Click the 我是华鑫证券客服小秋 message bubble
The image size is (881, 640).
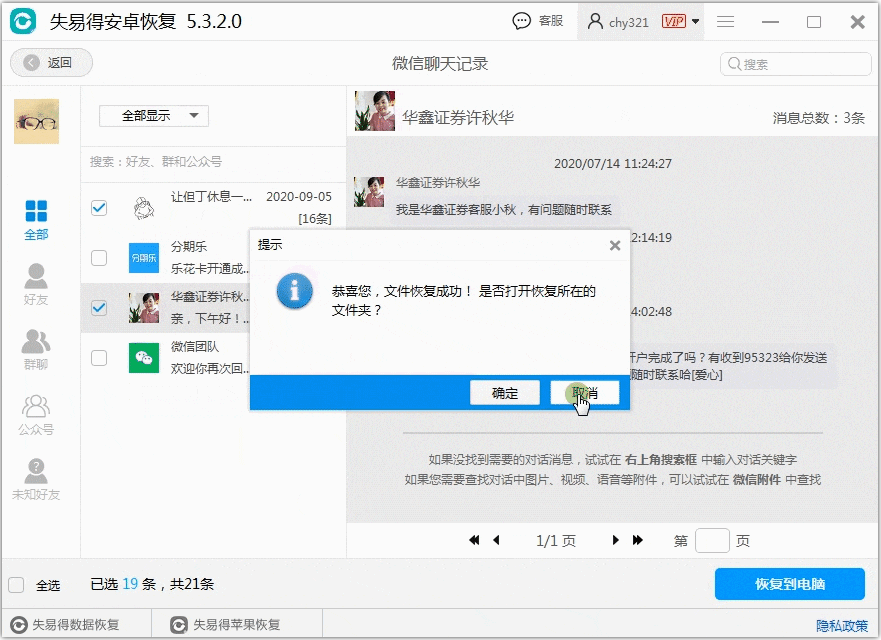pyautogui.click(x=504, y=210)
